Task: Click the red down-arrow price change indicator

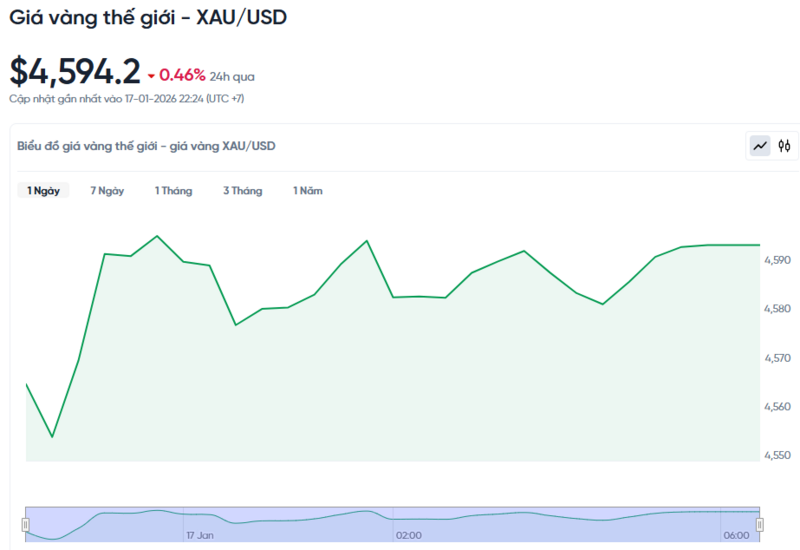Action: pyautogui.click(x=151, y=75)
